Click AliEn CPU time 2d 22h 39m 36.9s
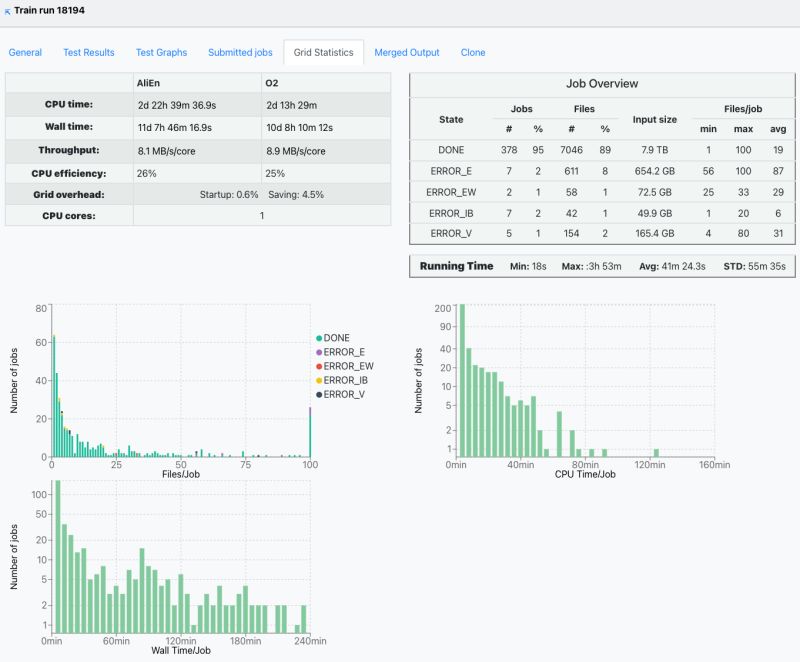Image resolution: width=800 pixels, height=662 pixels. click(177, 106)
